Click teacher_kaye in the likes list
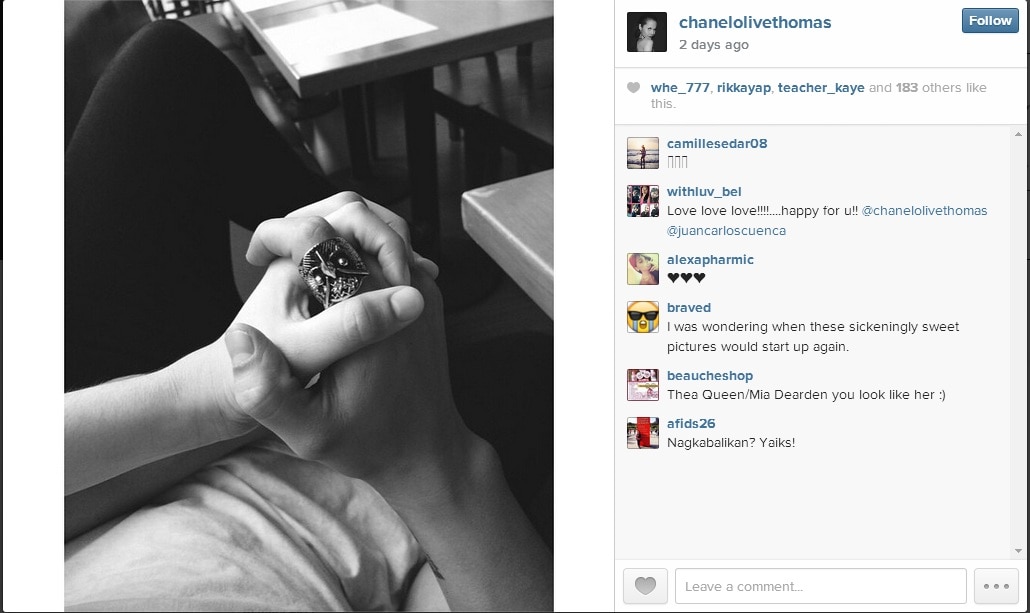 point(820,87)
